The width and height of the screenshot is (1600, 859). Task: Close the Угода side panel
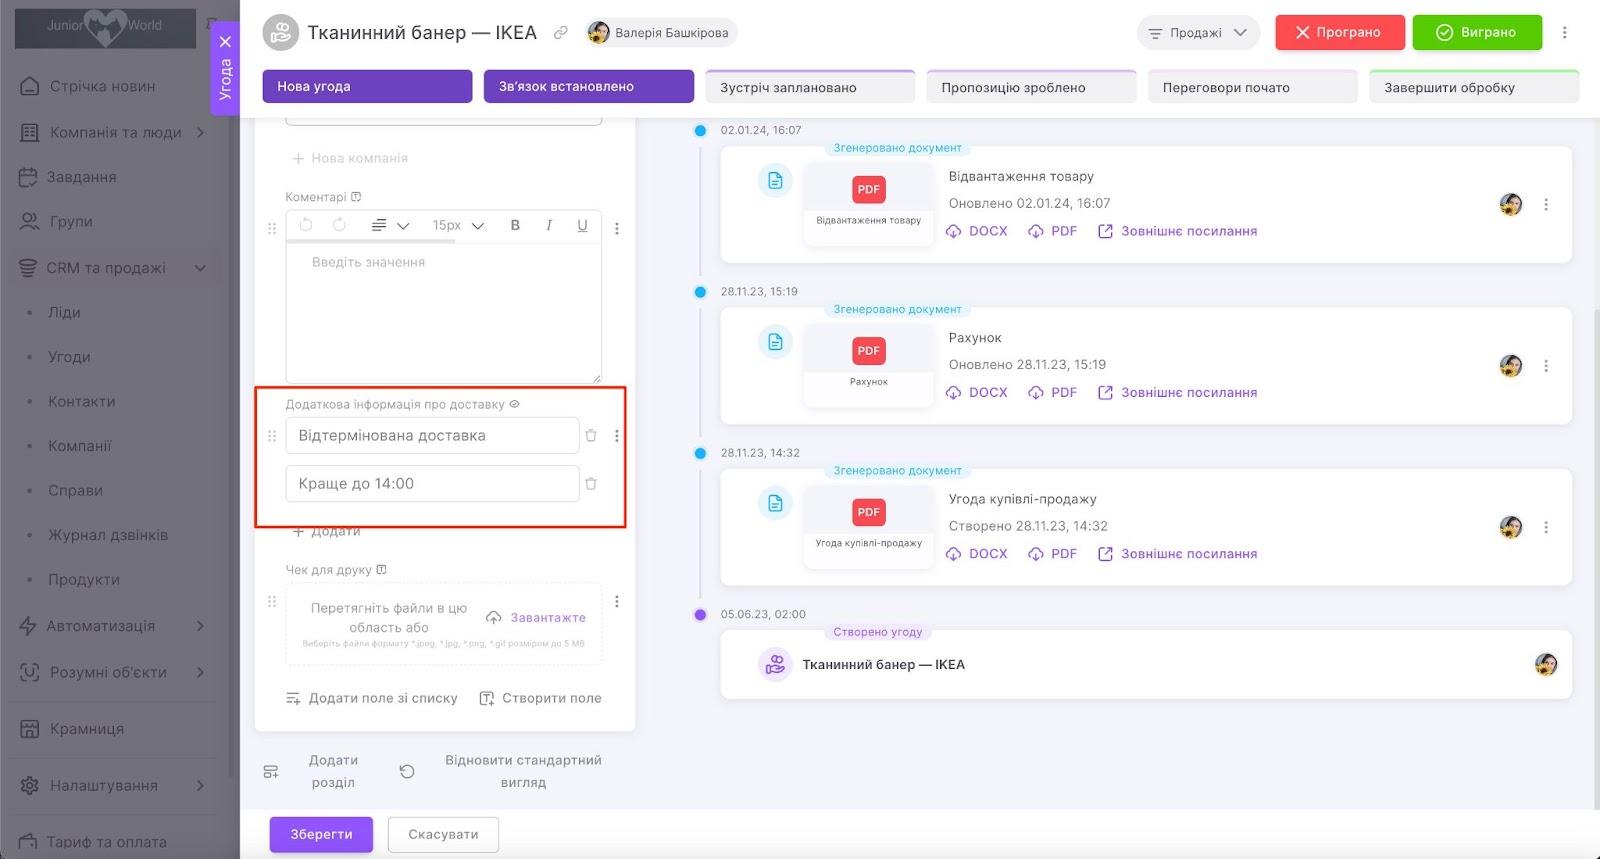pos(225,42)
